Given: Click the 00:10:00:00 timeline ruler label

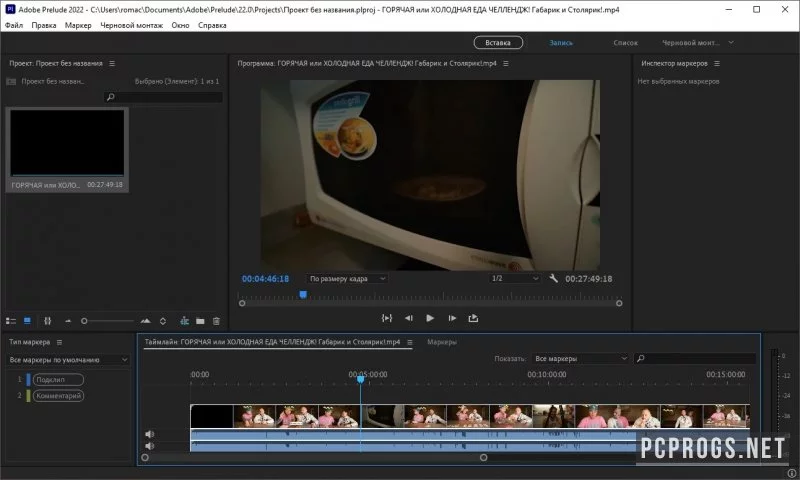Looking at the screenshot, I should point(546,374).
